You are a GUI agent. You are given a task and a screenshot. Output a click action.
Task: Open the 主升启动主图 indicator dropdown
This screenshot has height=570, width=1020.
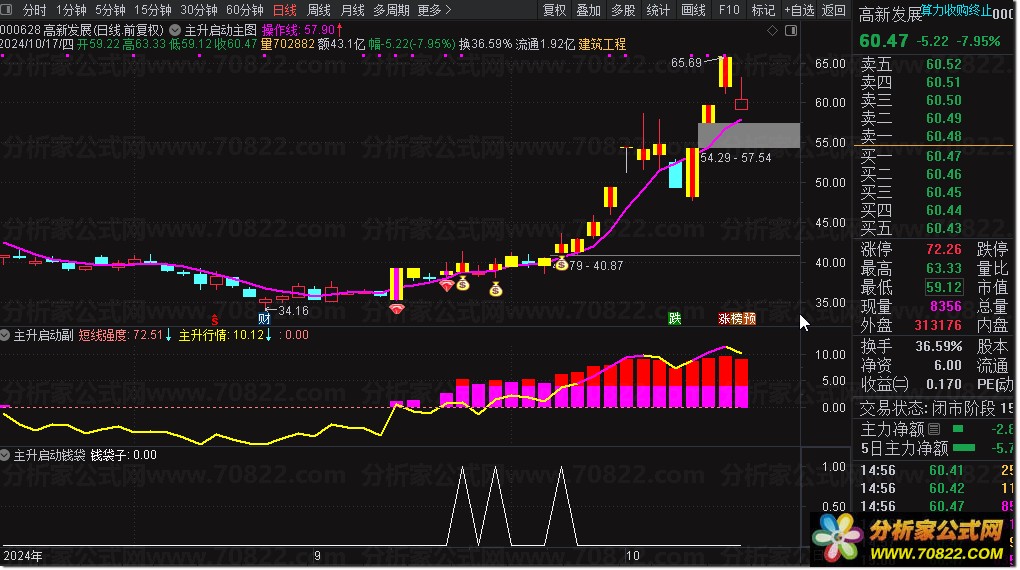coord(175,30)
